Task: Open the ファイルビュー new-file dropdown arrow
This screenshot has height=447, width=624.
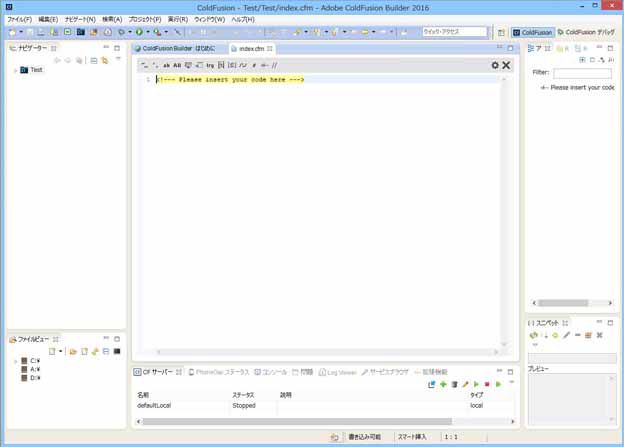Action: (60, 351)
